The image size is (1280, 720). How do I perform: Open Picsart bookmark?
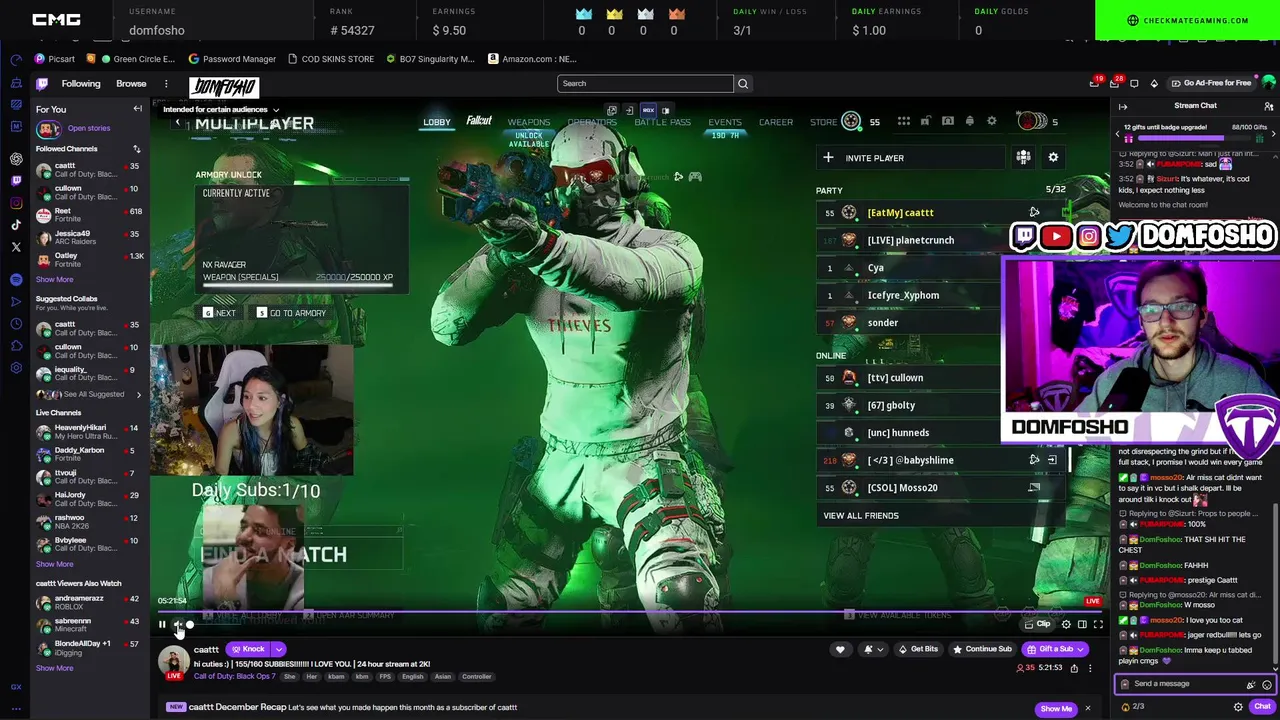(x=54, y=59)
